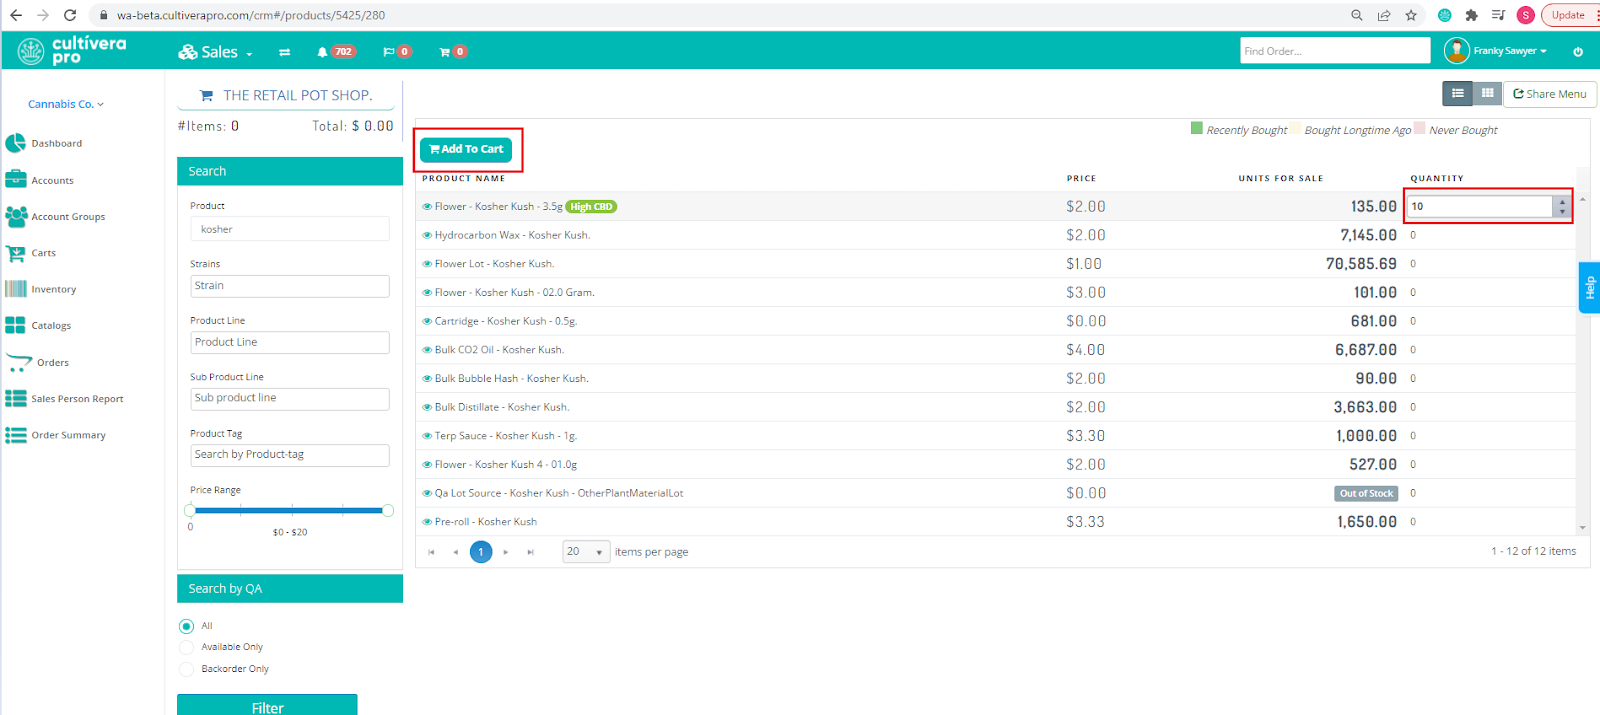The width and height of the screenshot is (1600, 715).
Task: View details eye for Pre-roll Kosher Kush
Action: [427, 522]
